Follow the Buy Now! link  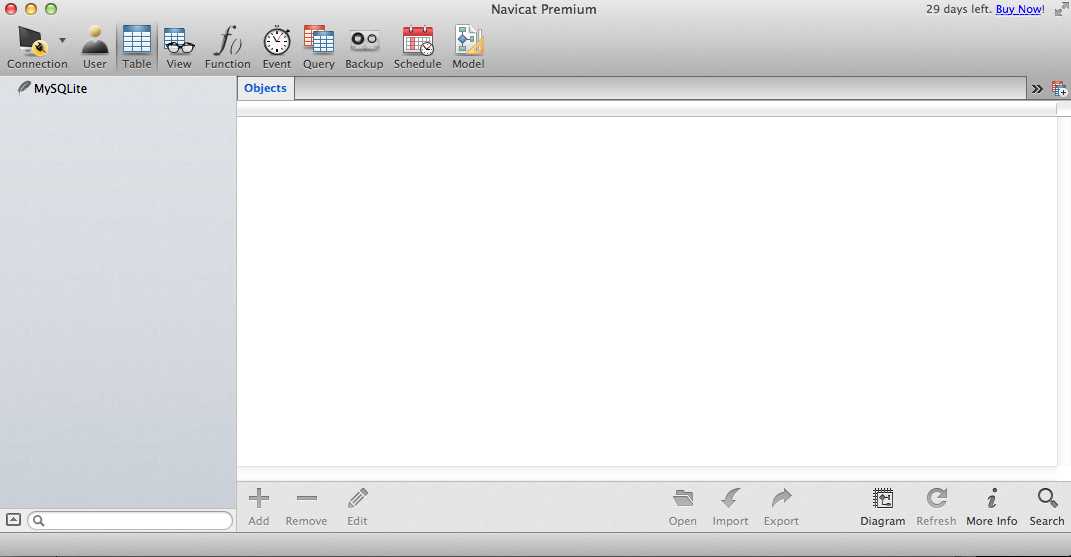1020,10
